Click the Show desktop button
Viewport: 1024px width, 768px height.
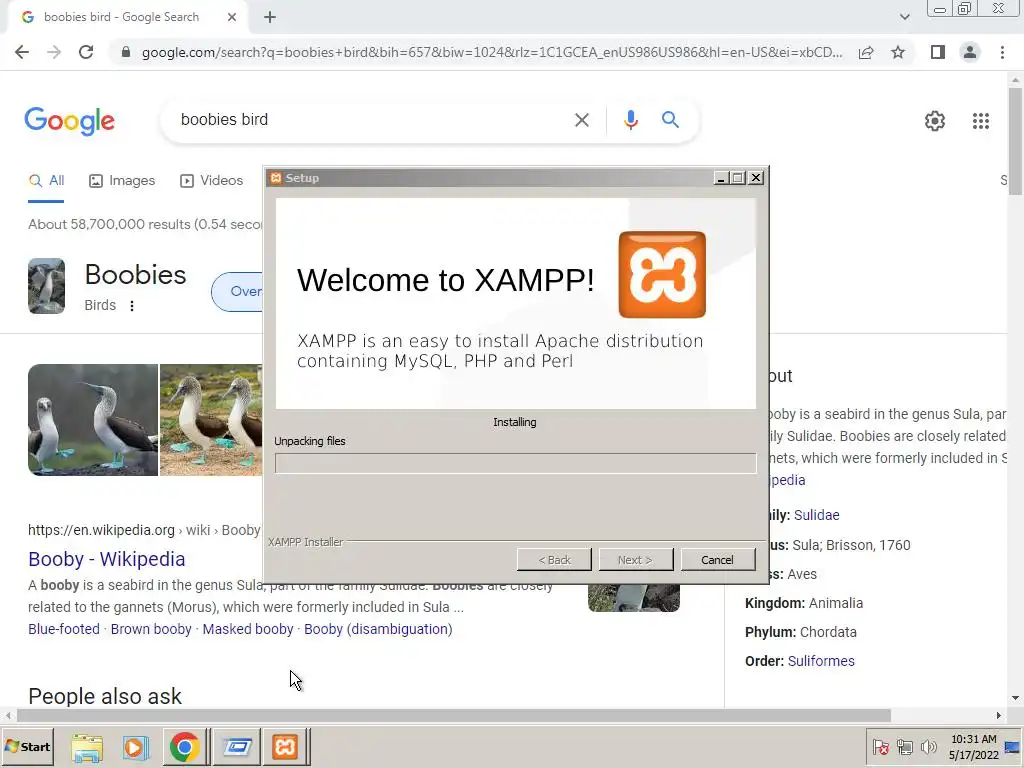point(1013,746)
